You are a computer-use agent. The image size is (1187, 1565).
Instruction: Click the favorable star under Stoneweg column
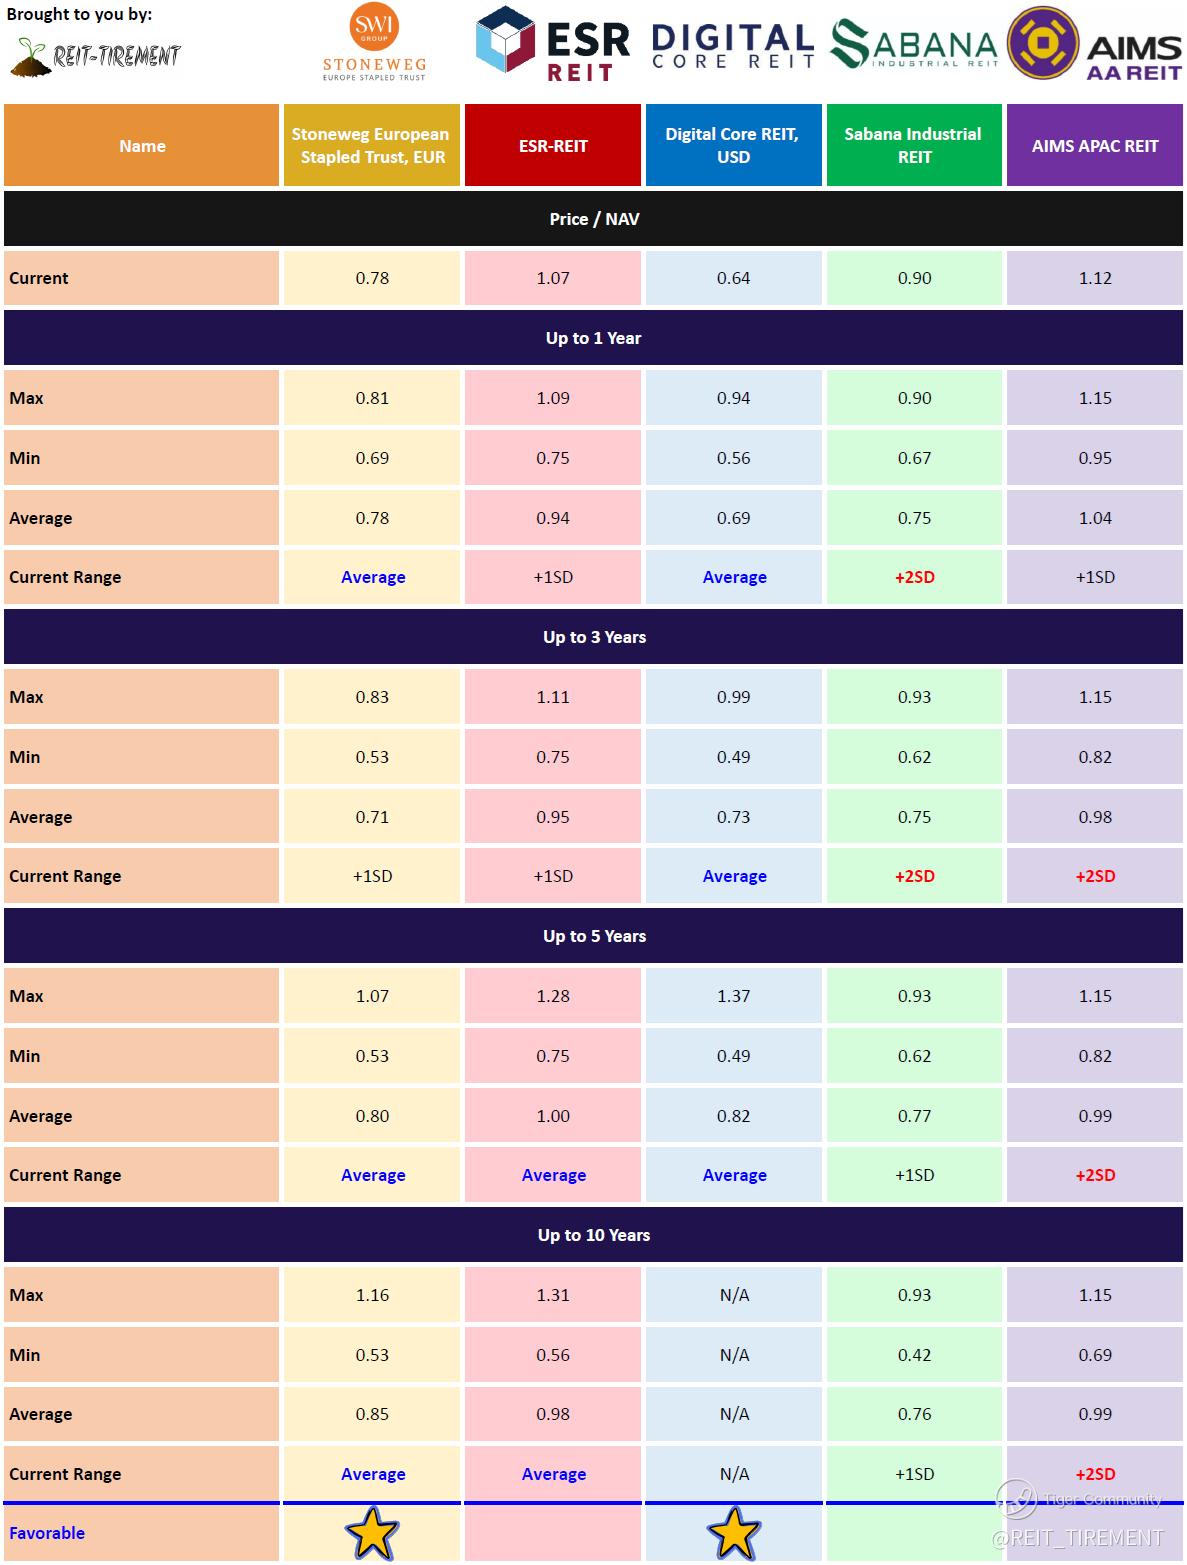click(x=372, y=1533)
